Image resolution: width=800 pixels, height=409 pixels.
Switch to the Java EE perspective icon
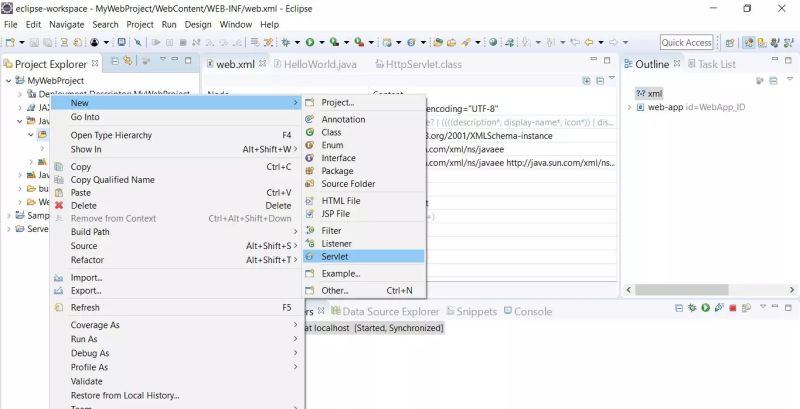point(748,43)
